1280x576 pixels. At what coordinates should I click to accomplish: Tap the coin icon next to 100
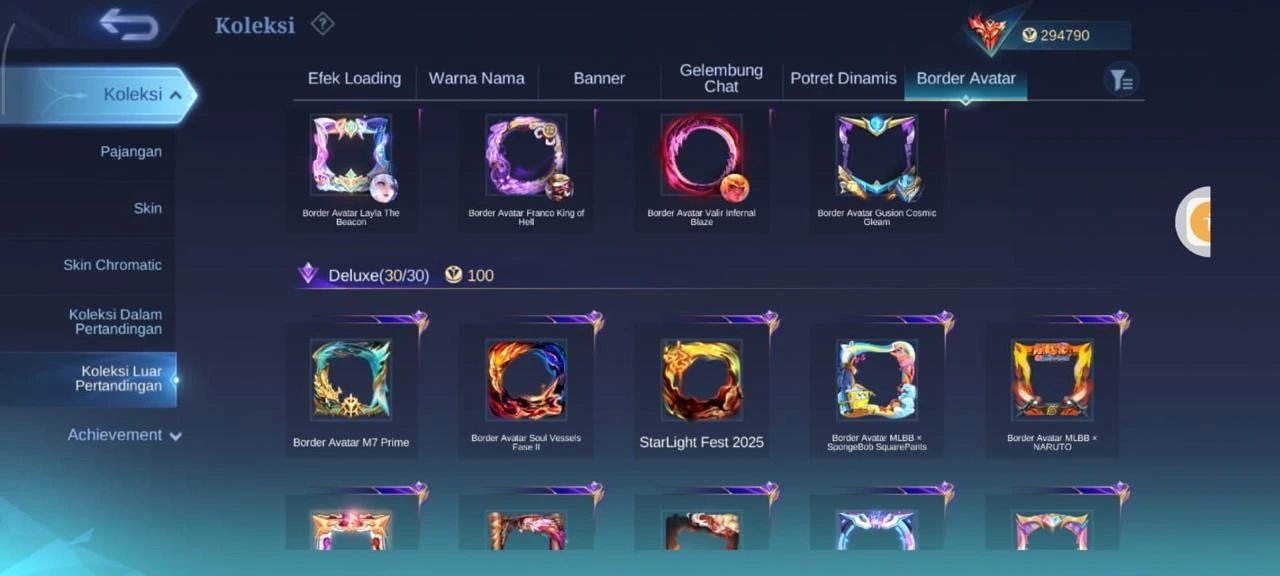[x=454, y=275]
